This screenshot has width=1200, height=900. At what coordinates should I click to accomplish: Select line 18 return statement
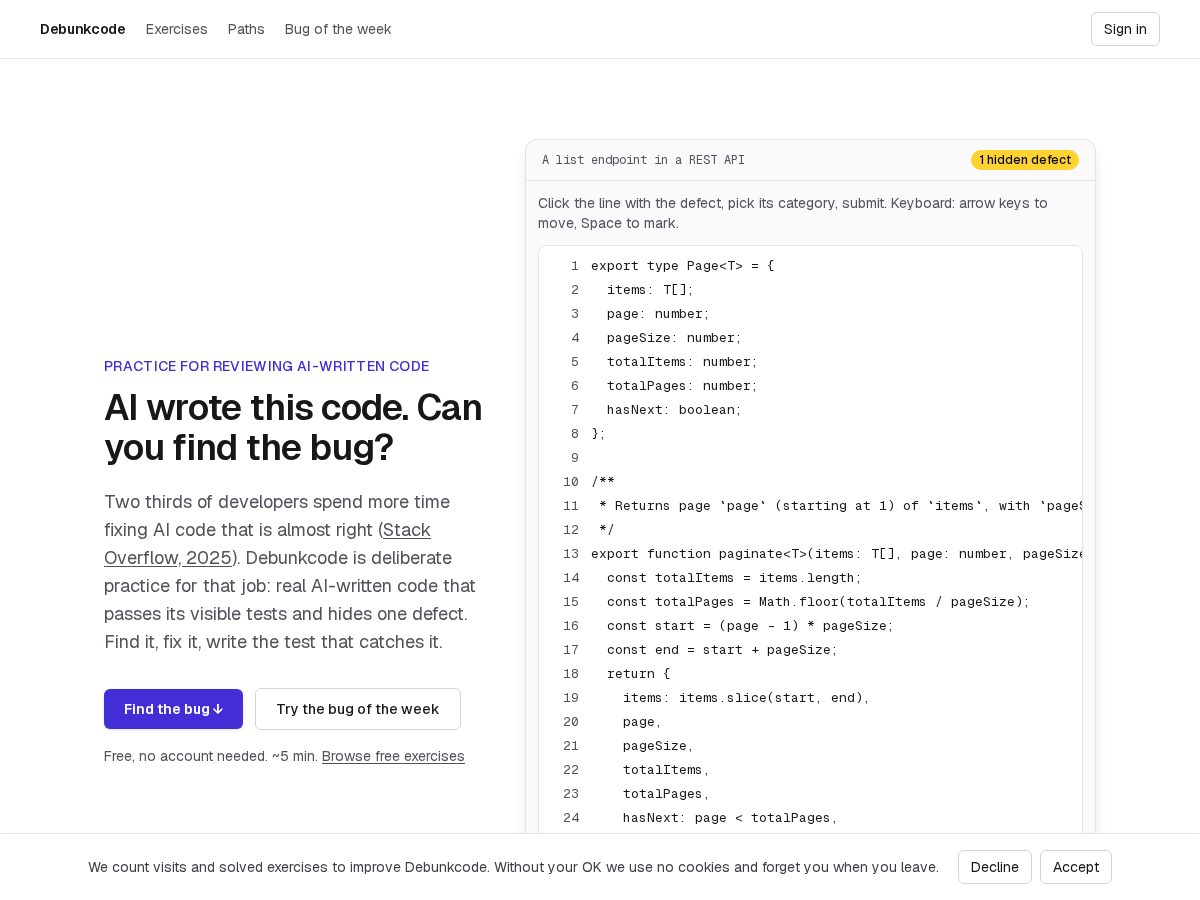[810, 674]
